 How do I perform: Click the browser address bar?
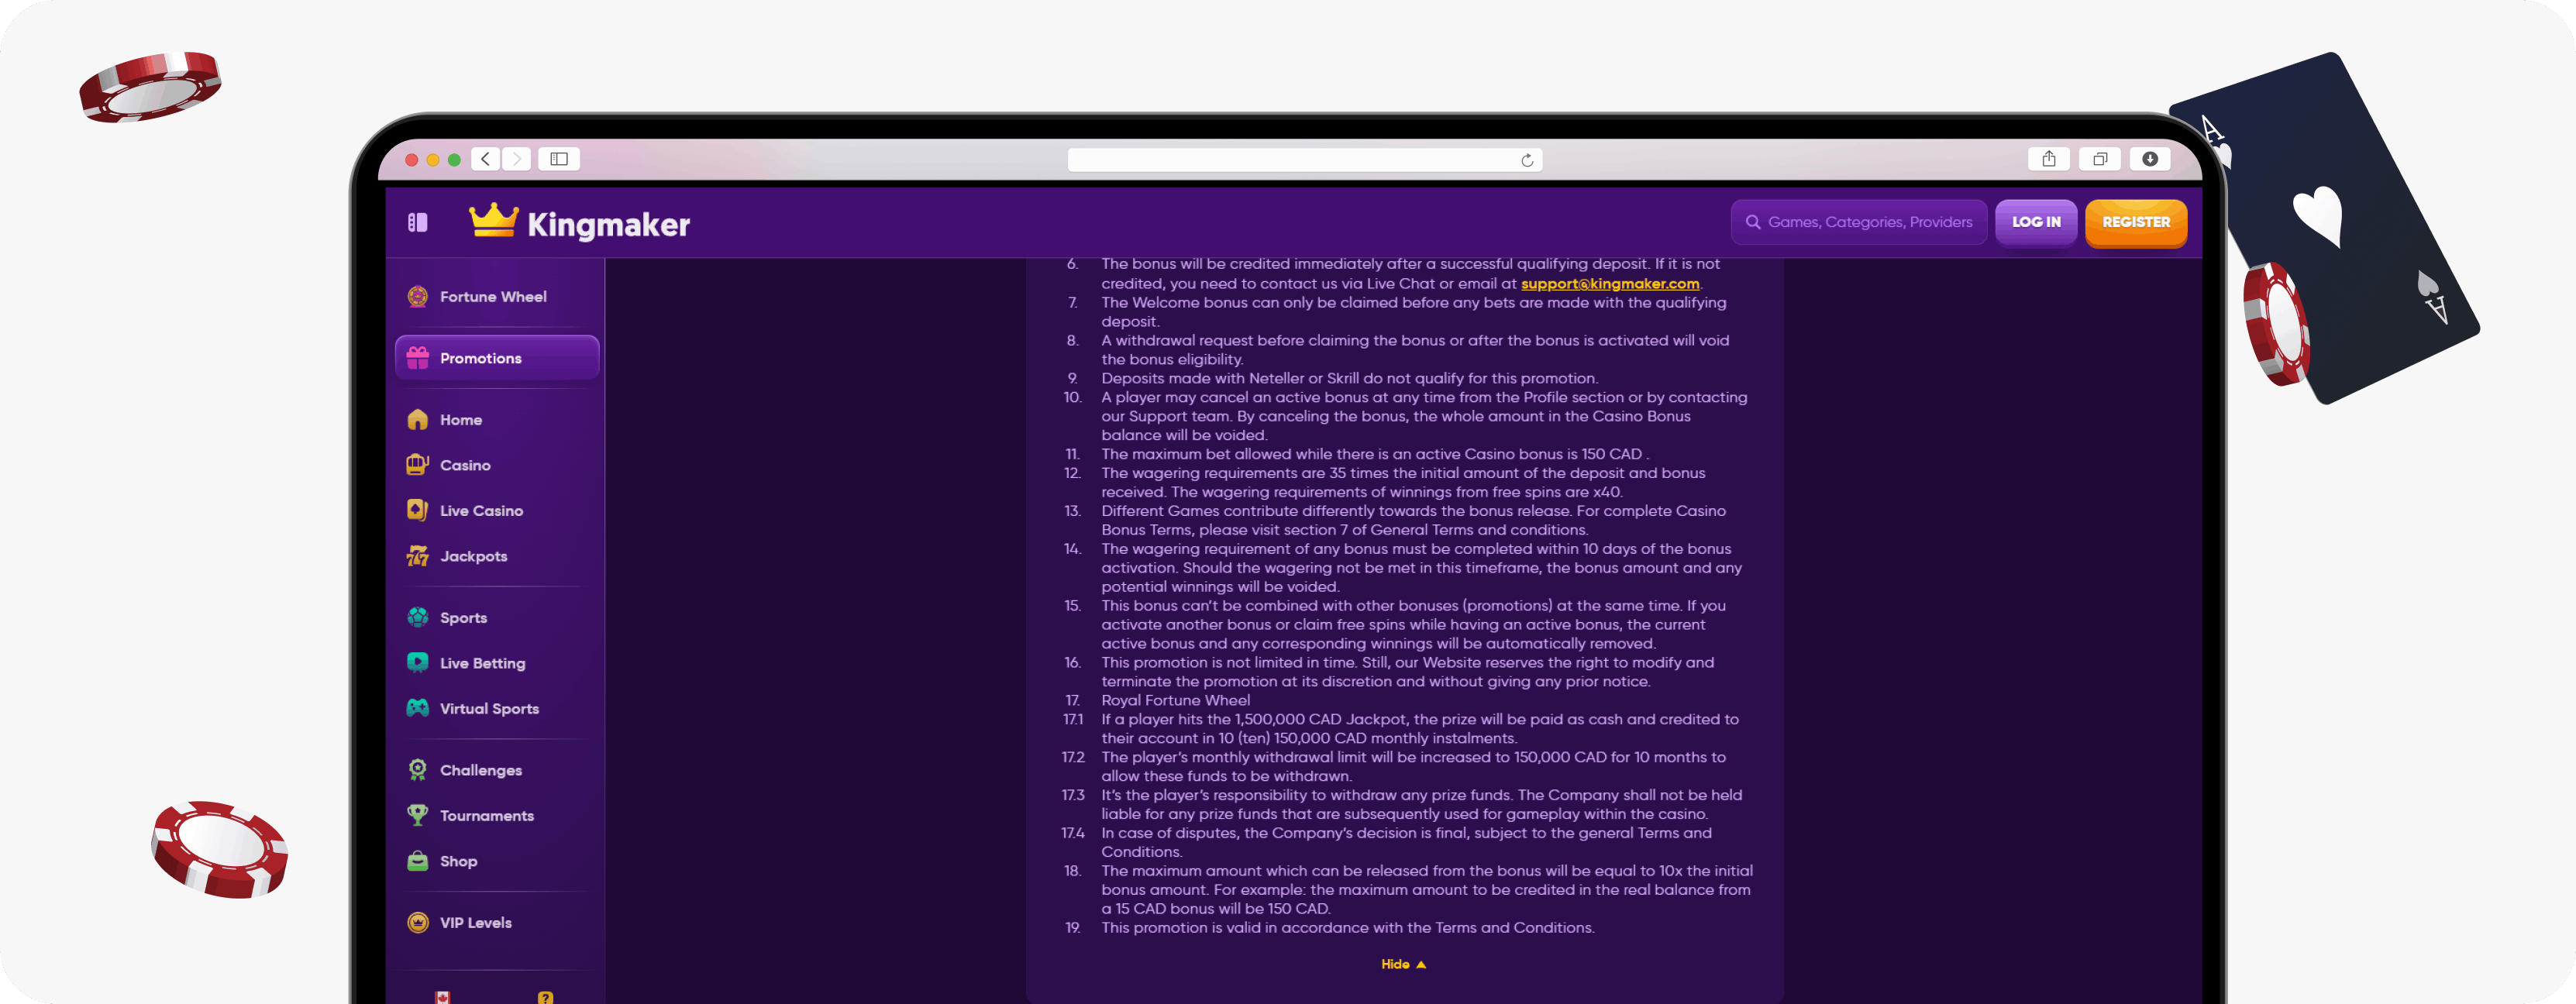pos(1305,160)
